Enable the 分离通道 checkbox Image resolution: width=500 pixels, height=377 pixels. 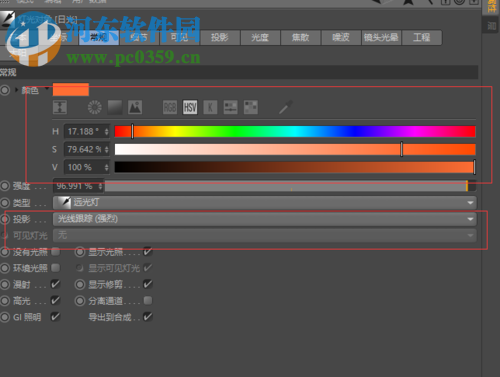[148, 300]
